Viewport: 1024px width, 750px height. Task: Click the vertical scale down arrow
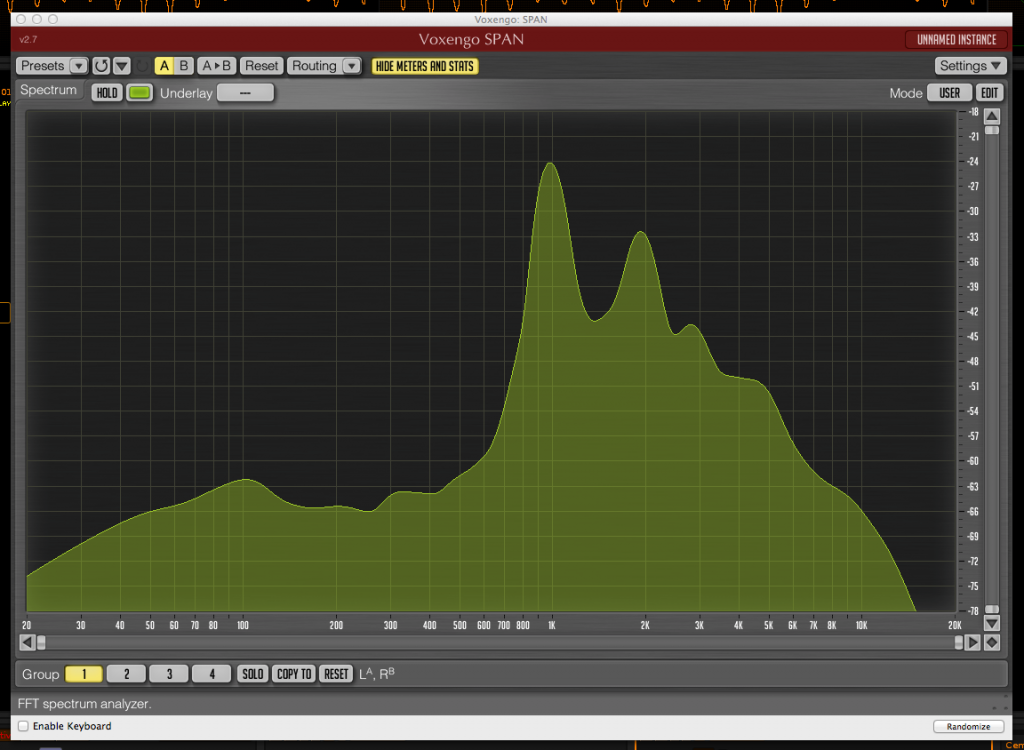(x=991, y=623)
